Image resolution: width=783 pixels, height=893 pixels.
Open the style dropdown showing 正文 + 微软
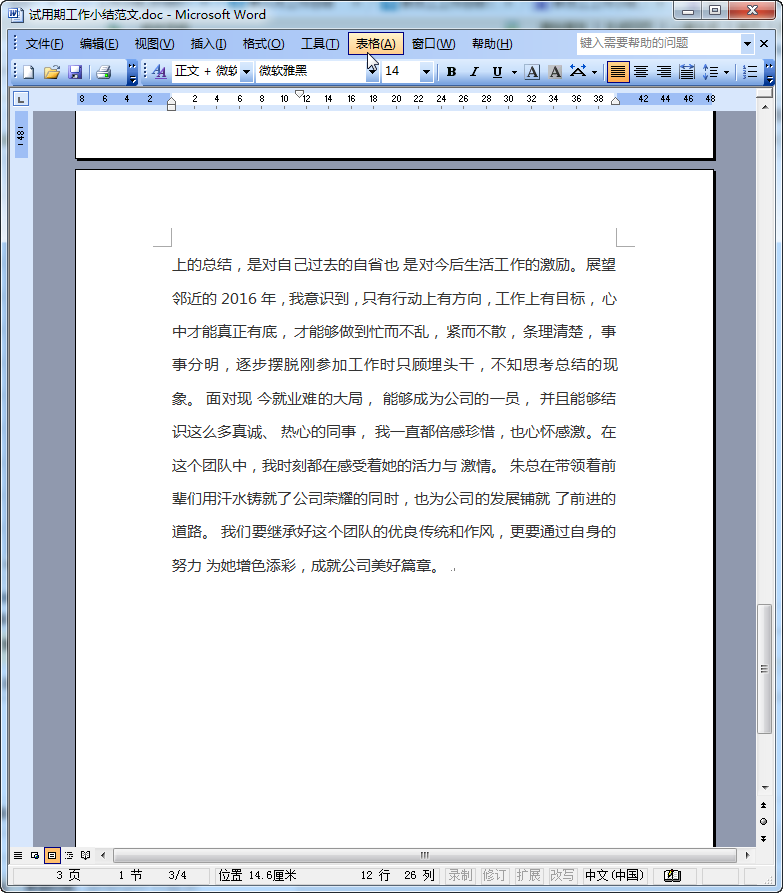pos(247,72)
